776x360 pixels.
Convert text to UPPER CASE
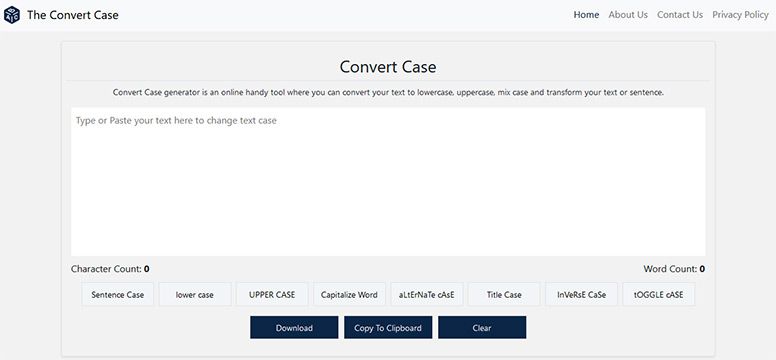click(272, 295)
